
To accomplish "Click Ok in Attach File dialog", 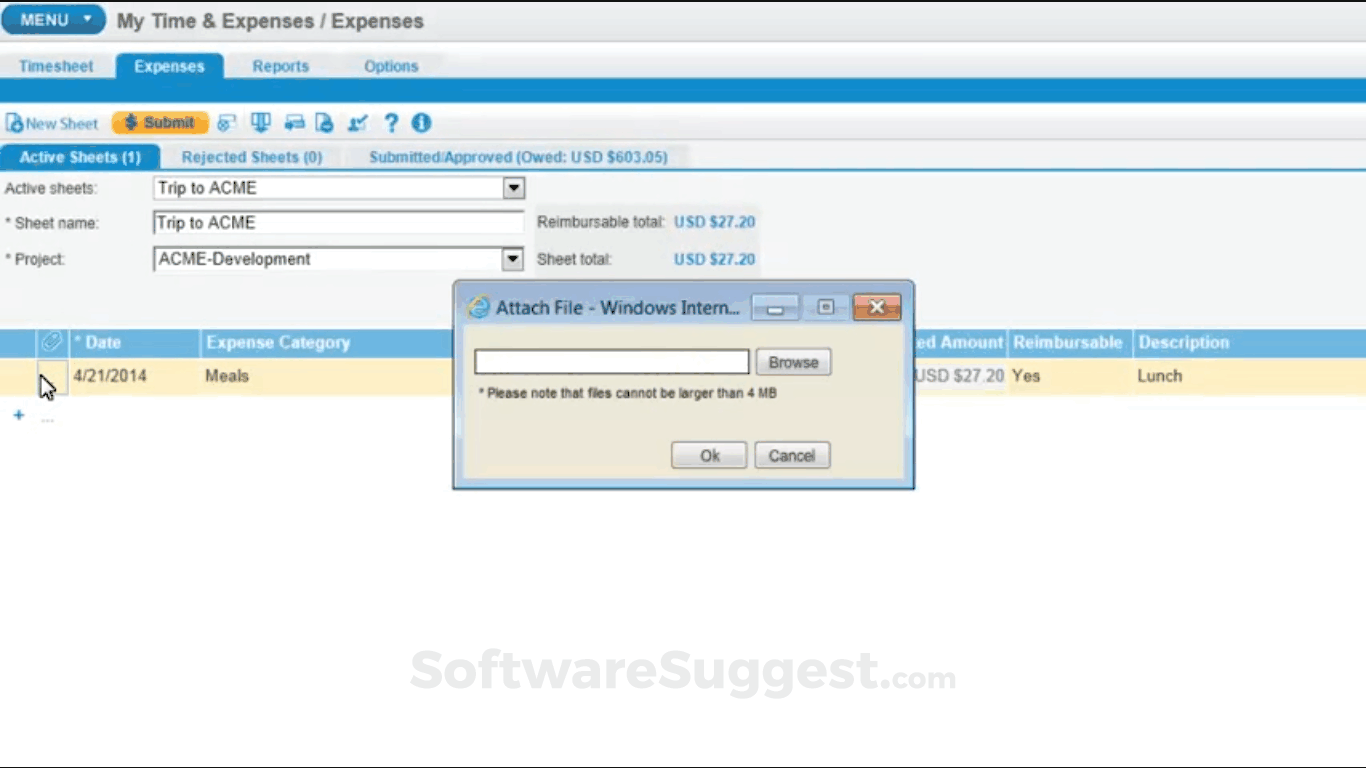I will click(x=709, y=455).
